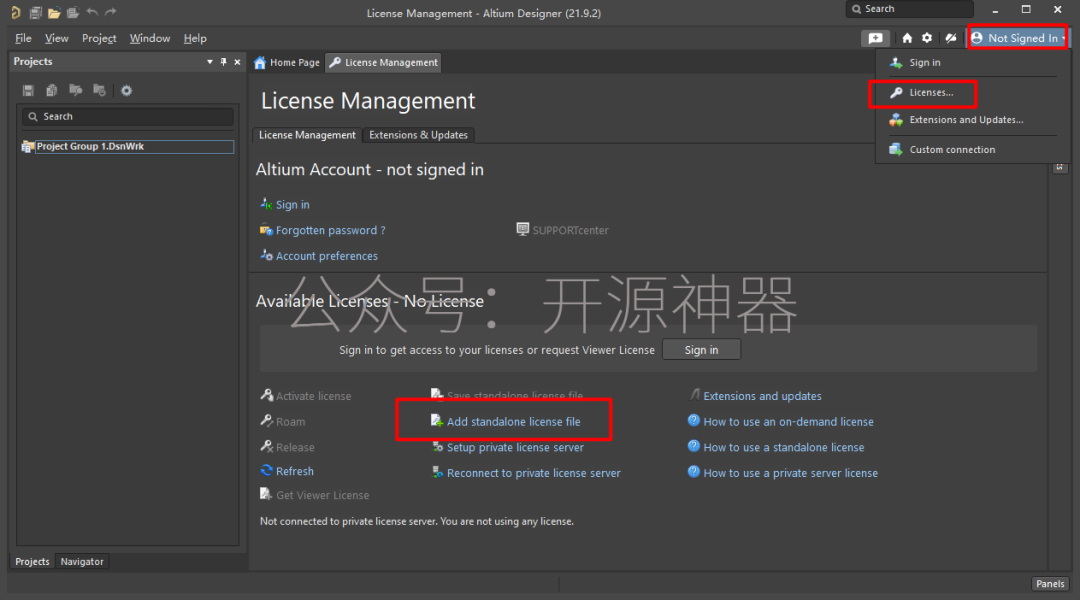Switch to the Projects bottom tab
The image size is (1080, 600).
32,561
